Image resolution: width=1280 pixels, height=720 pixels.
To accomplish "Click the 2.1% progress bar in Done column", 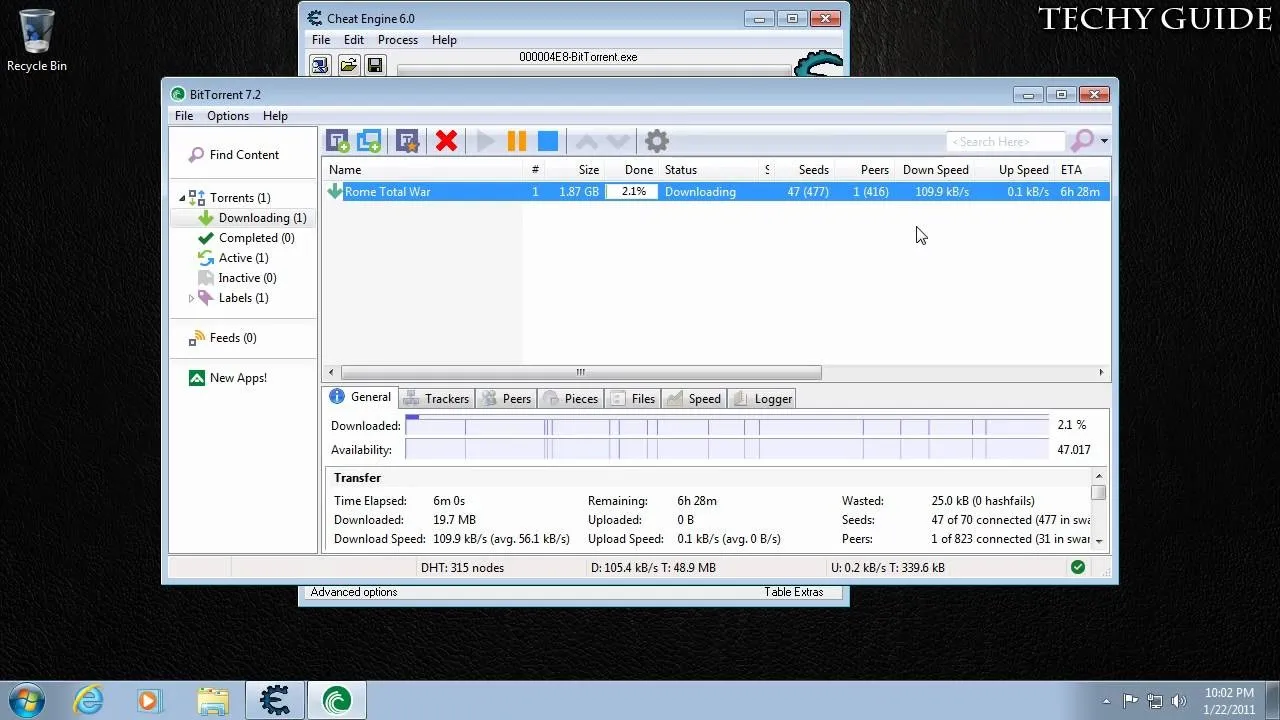I will (632, 192).
